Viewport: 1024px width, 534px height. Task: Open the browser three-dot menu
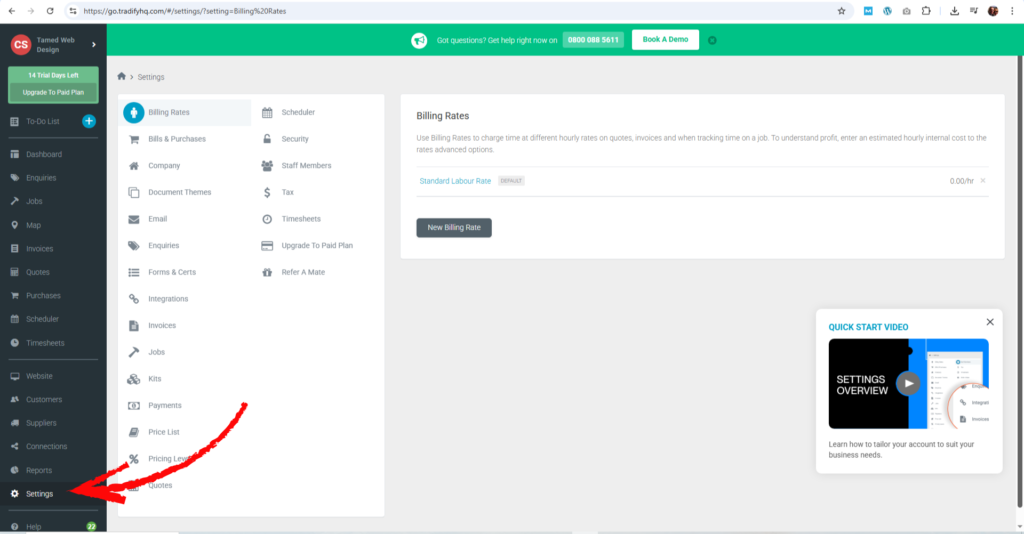tap(1012, 11)
